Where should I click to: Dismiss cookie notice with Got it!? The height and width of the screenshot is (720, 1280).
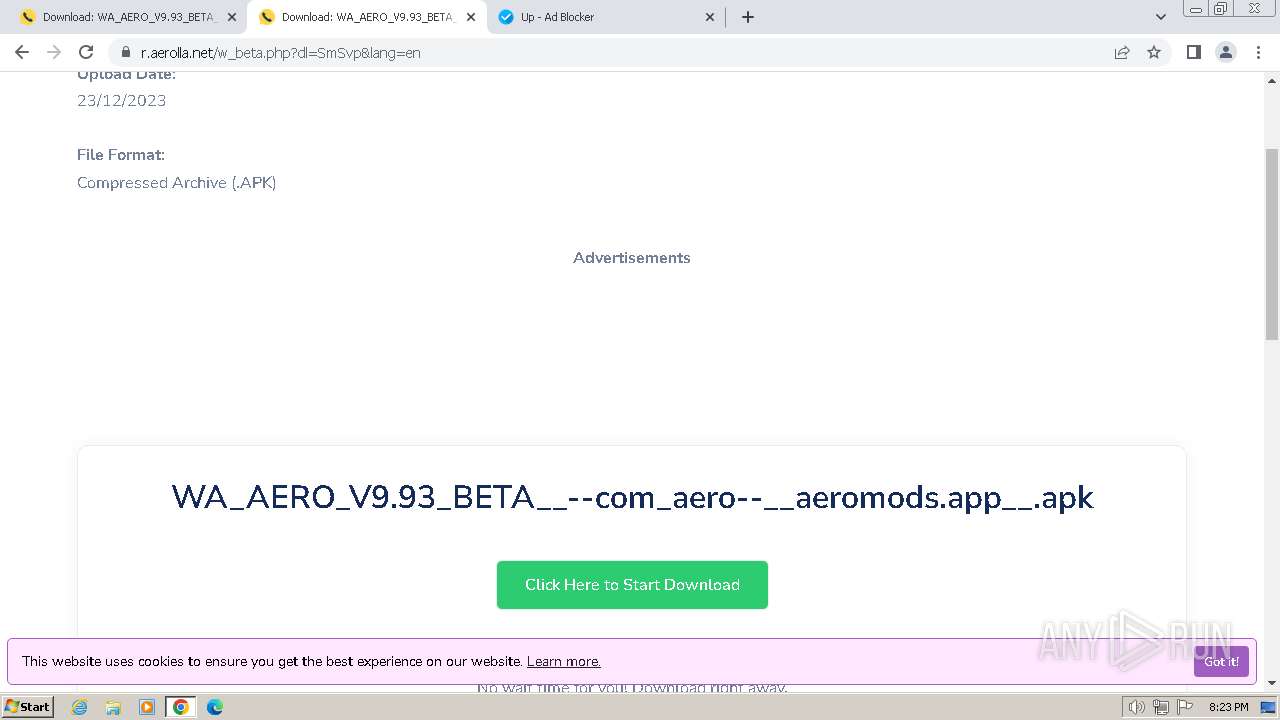1221,662
